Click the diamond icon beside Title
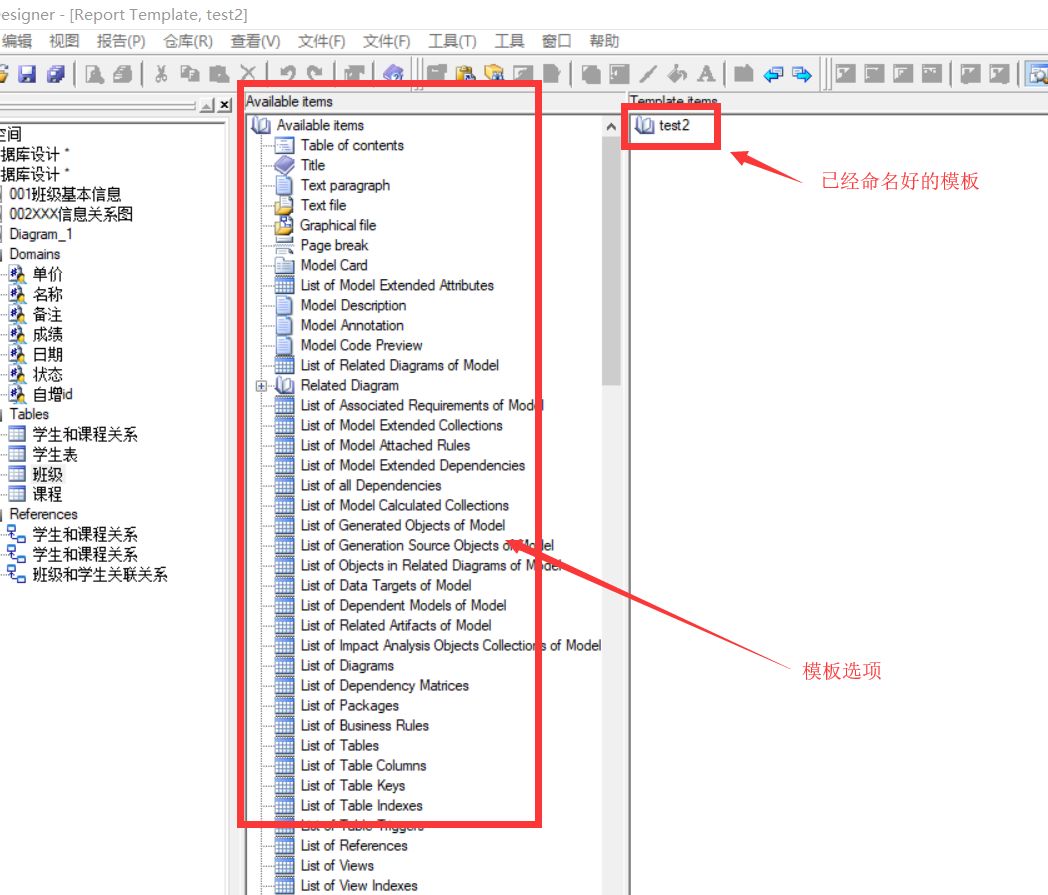 tap(285, 165)
